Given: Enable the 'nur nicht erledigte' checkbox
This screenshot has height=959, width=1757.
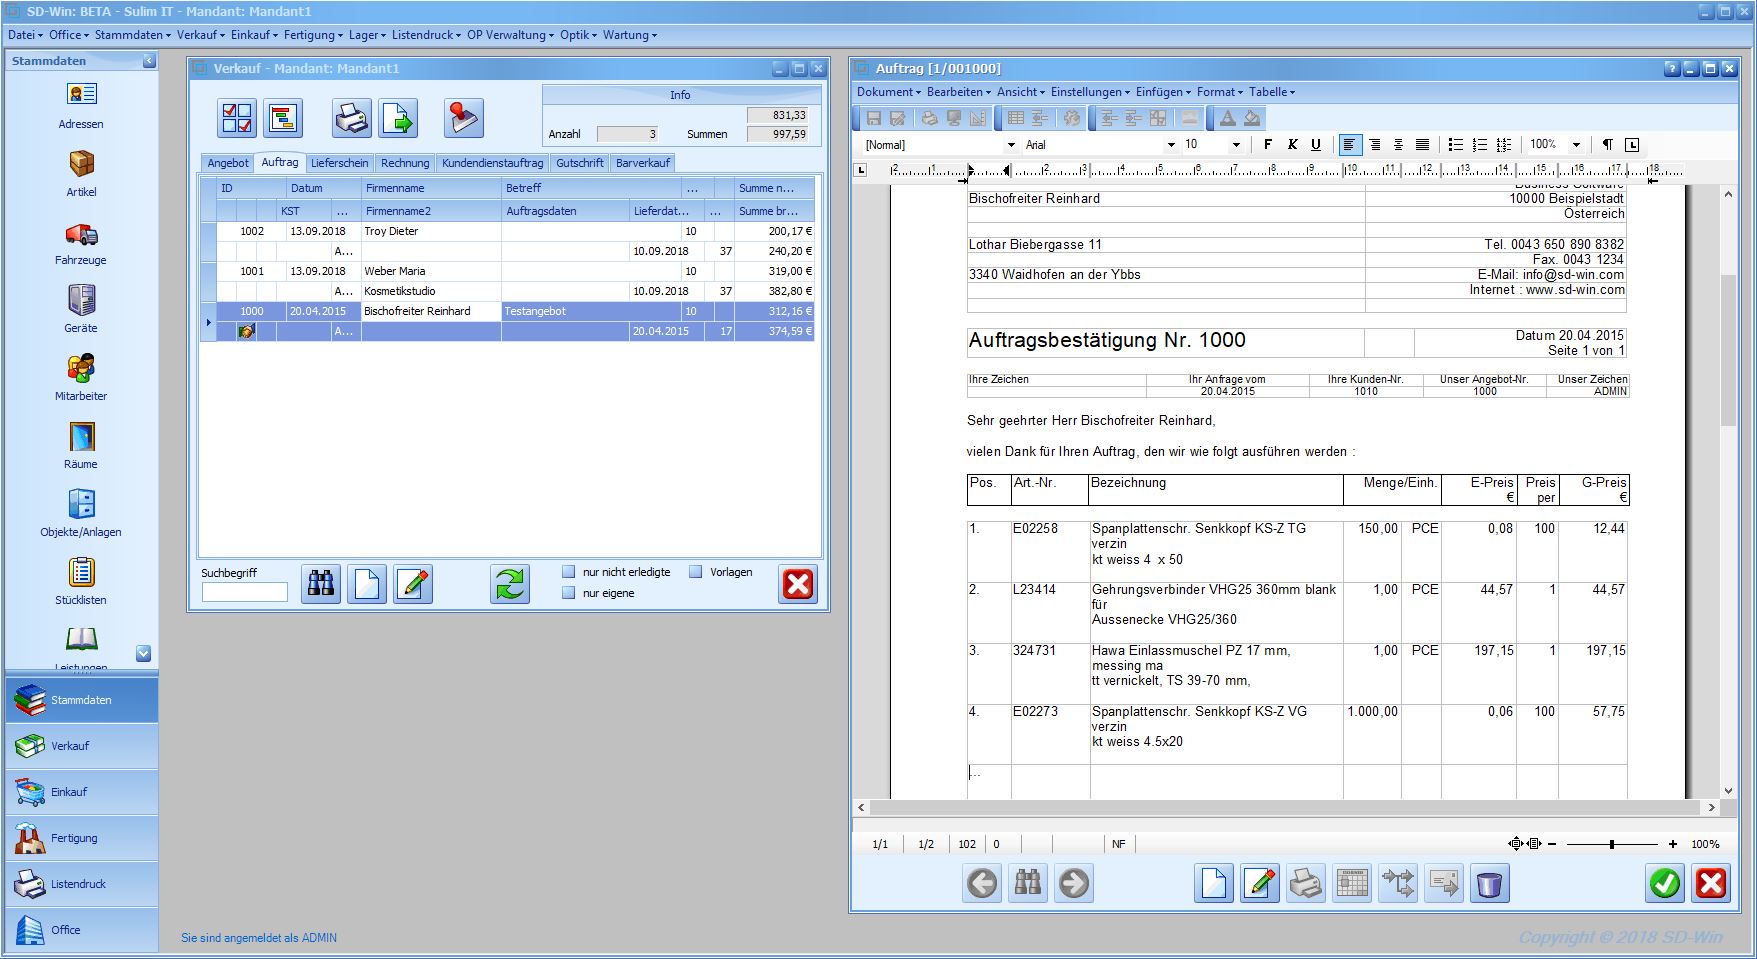Looking at the screenshot, I should coord(569,572).
